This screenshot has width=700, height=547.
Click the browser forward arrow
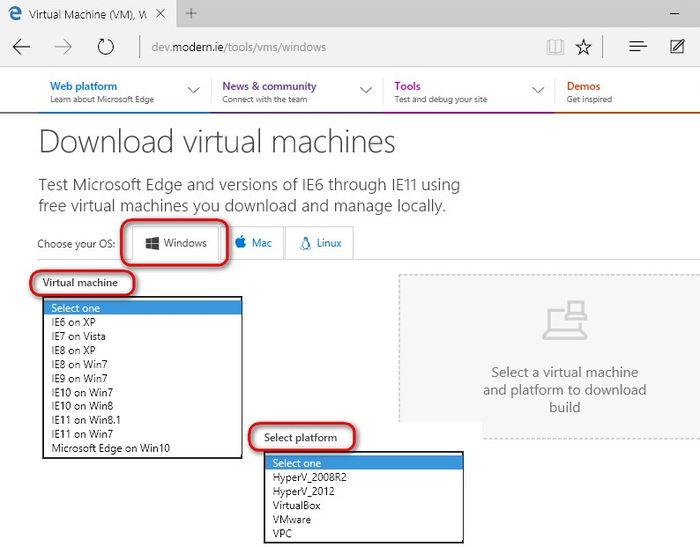63,47
